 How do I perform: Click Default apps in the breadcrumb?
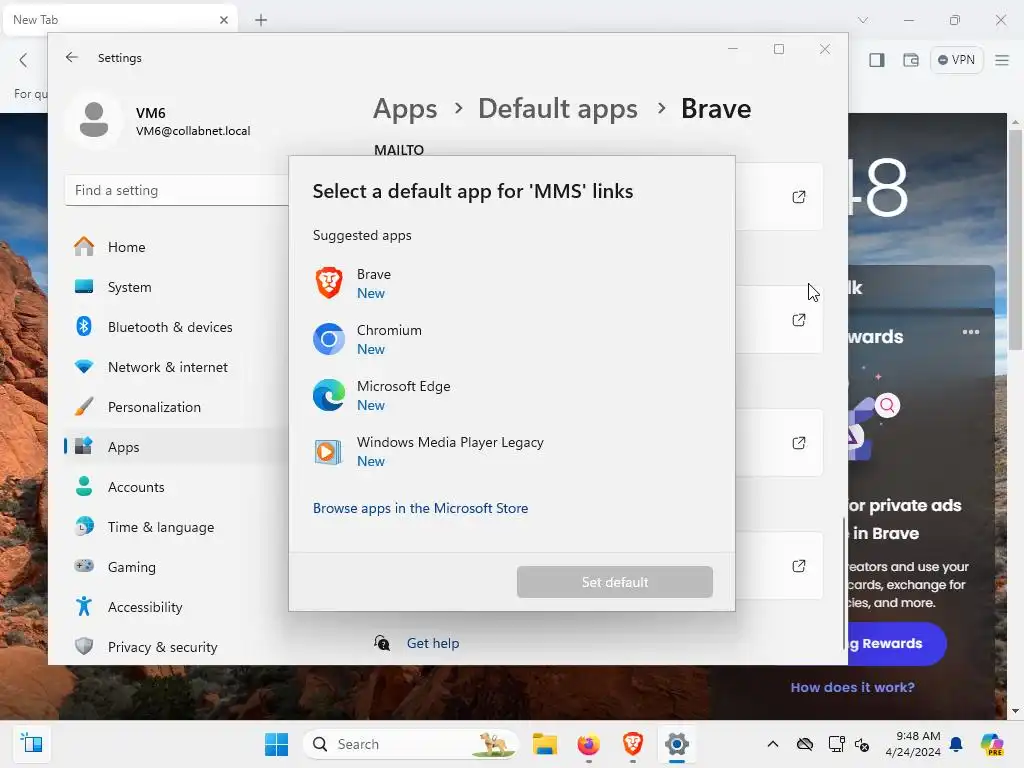(558, 109)
